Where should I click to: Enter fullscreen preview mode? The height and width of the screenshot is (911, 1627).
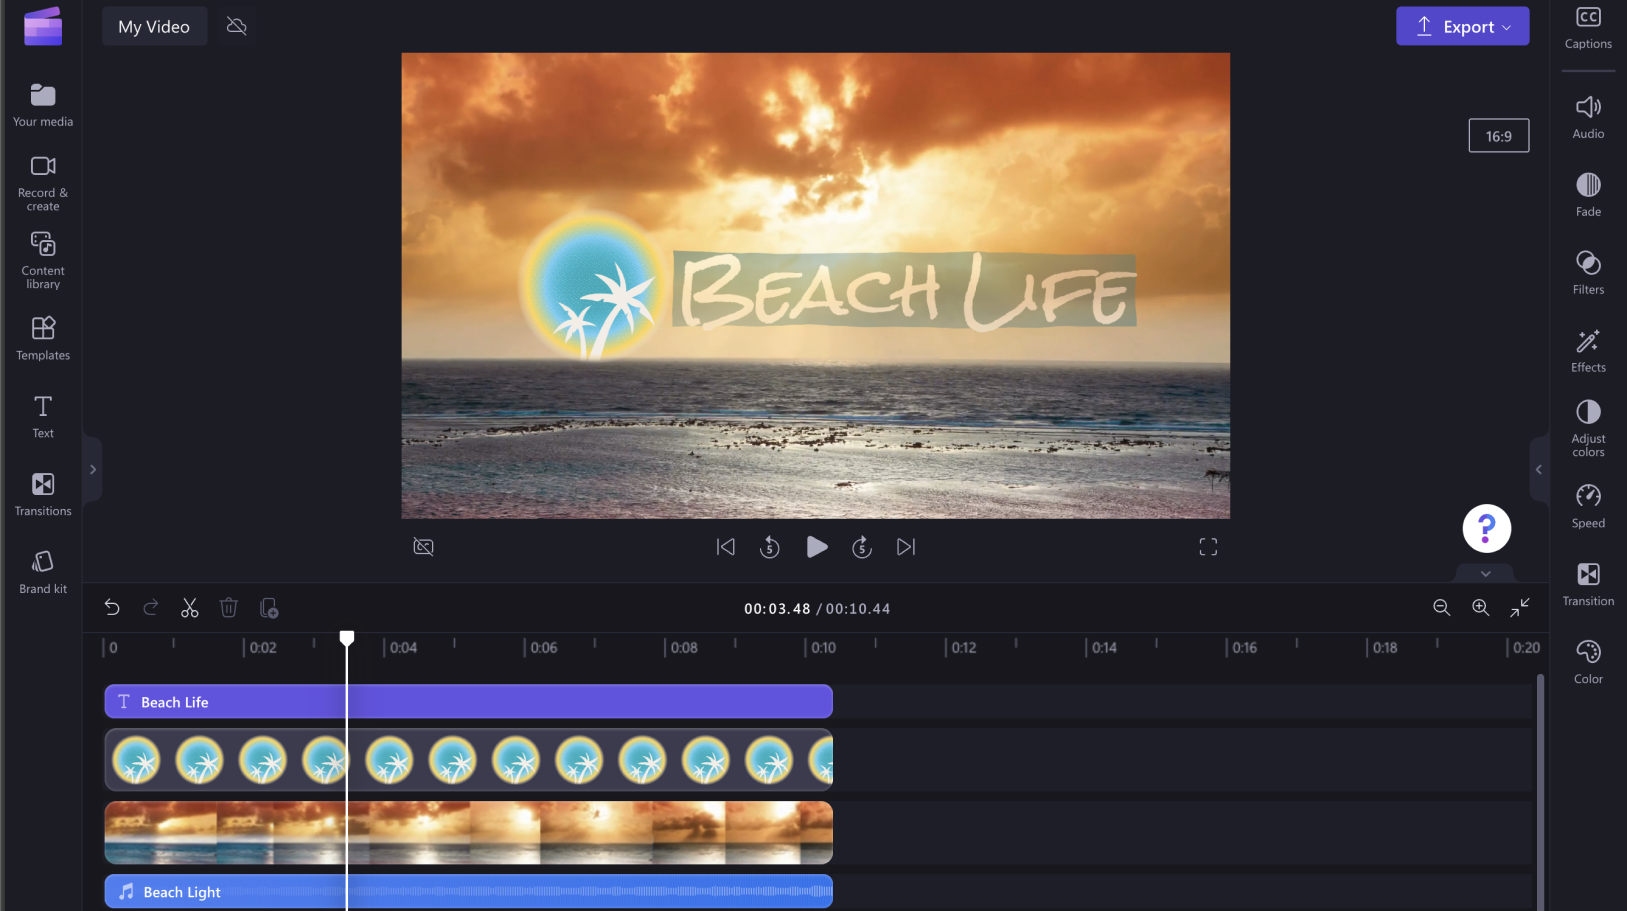pos(1208,546)
